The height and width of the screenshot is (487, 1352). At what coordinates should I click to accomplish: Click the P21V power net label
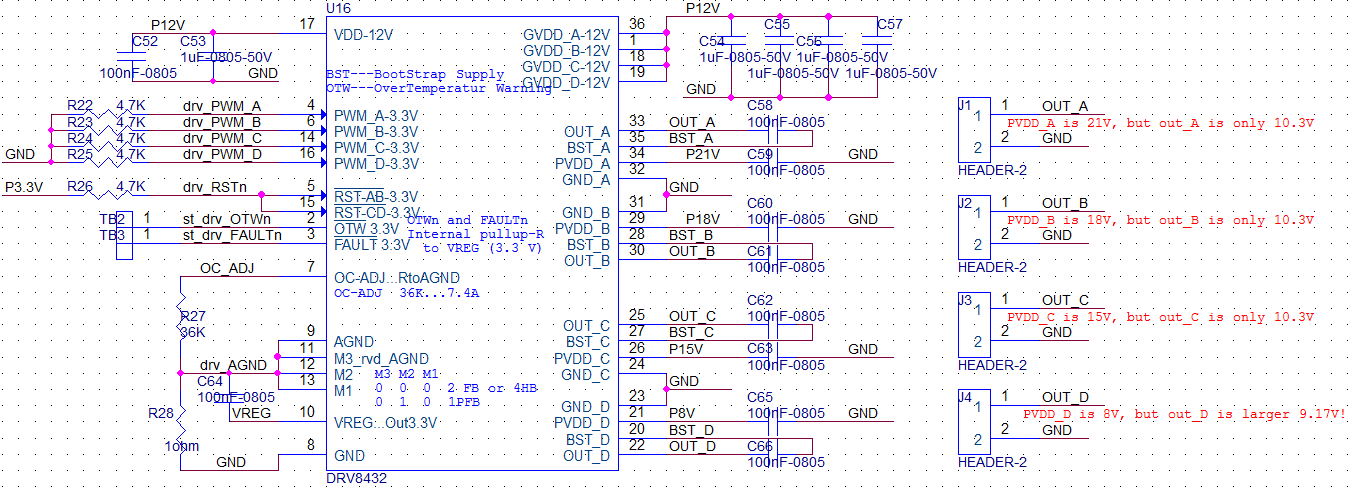pos(703,154)
